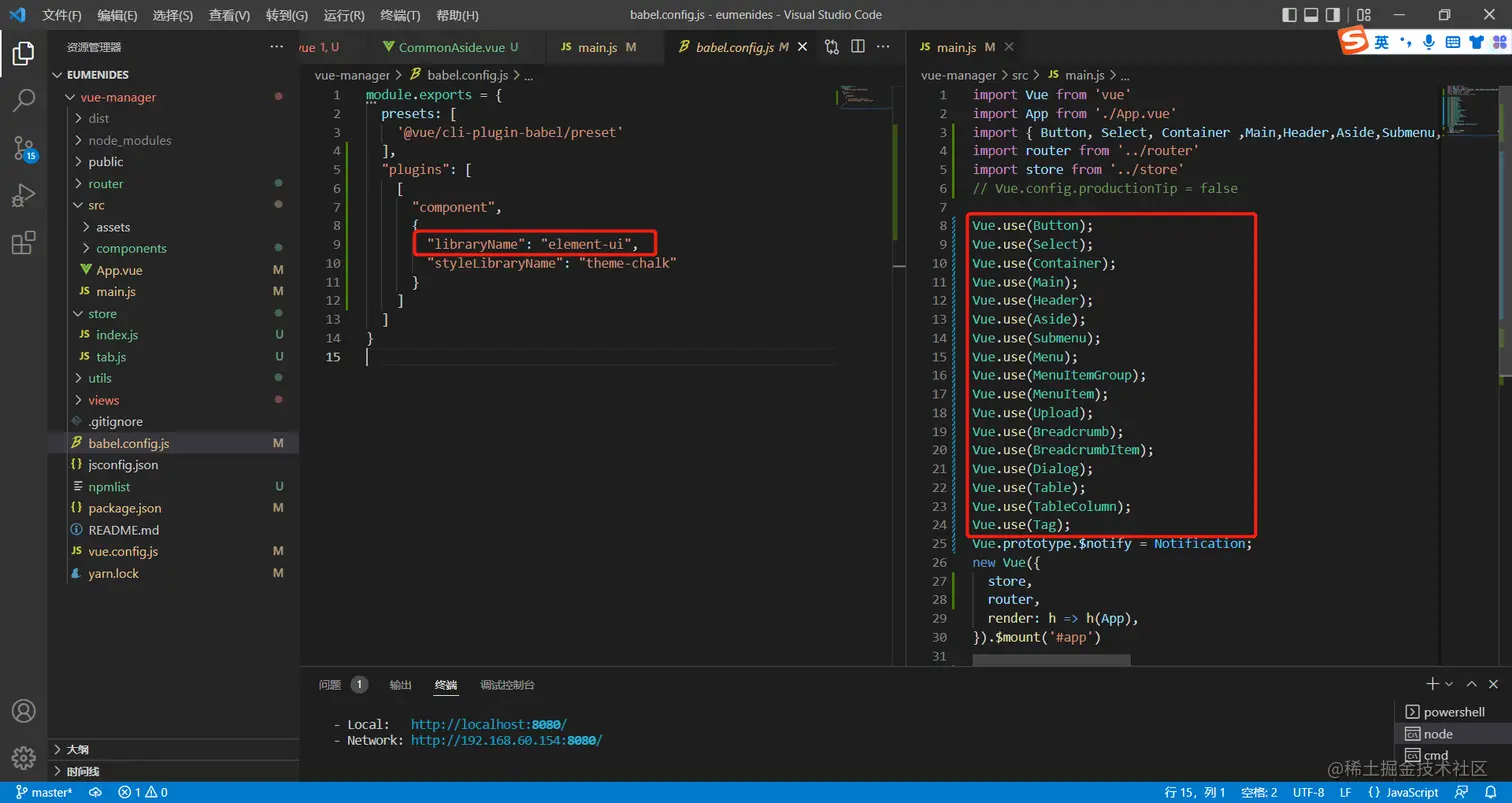
Task: Open Source Control view with 15 badge
Action: 24,148
